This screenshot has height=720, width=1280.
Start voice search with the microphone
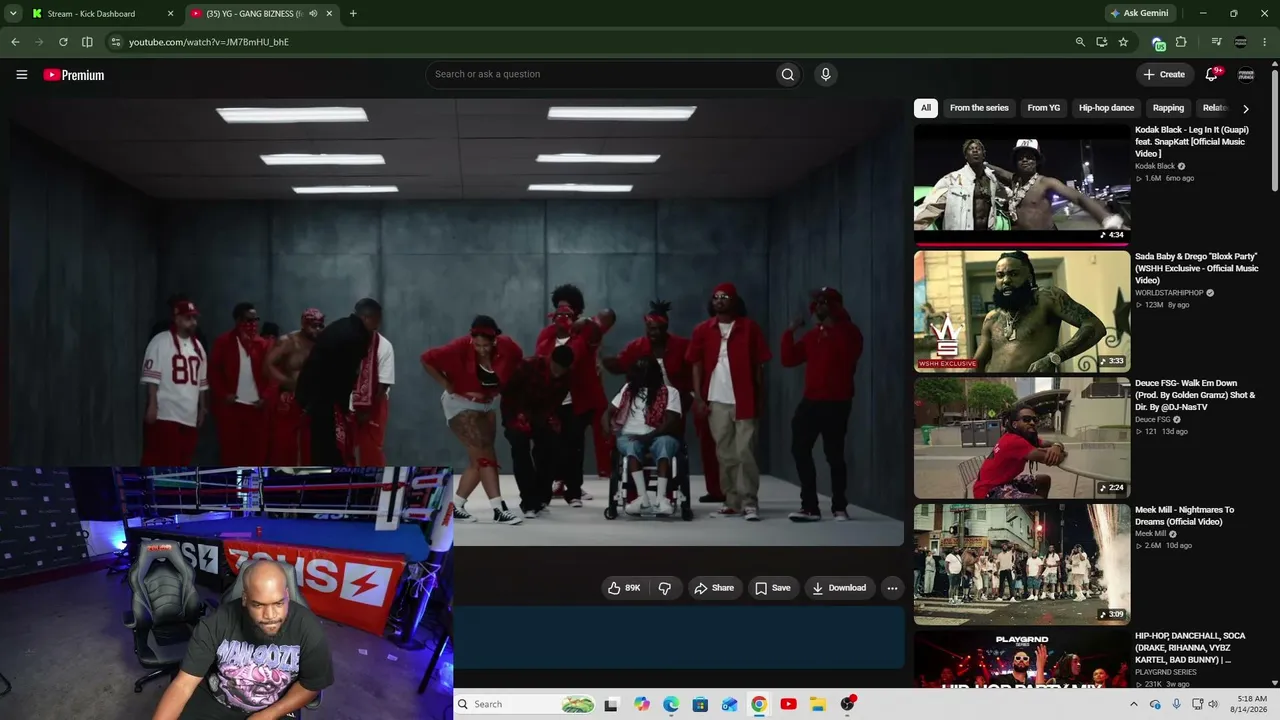(825, 74)
